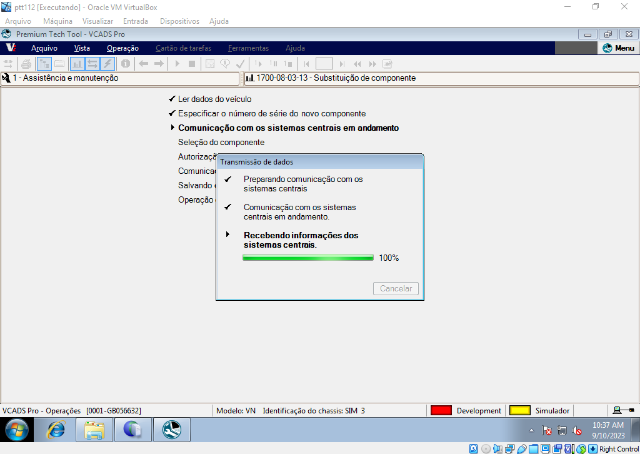Screen dimensions: 640x454
Task: Click the Menu button with globe icon
Action: pos(618,48)
